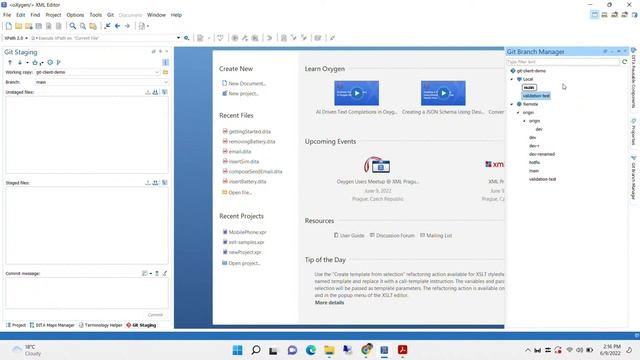This screenshot has height=360, width=640.
Task: Click Stage all icon in Unstaged files header
Action: (x=156, y=92)
